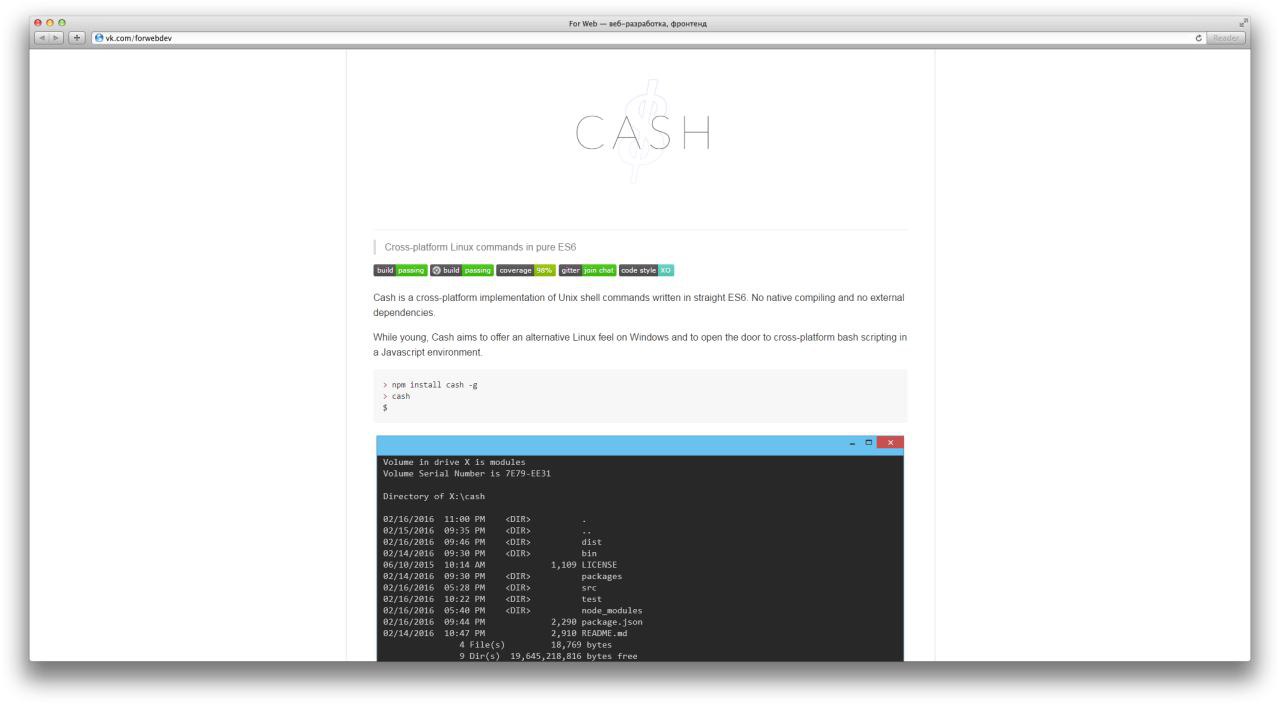Click the '2,290 package.json' file row
Viewport: 1280px width, 704px height.
tap(513, 622)
